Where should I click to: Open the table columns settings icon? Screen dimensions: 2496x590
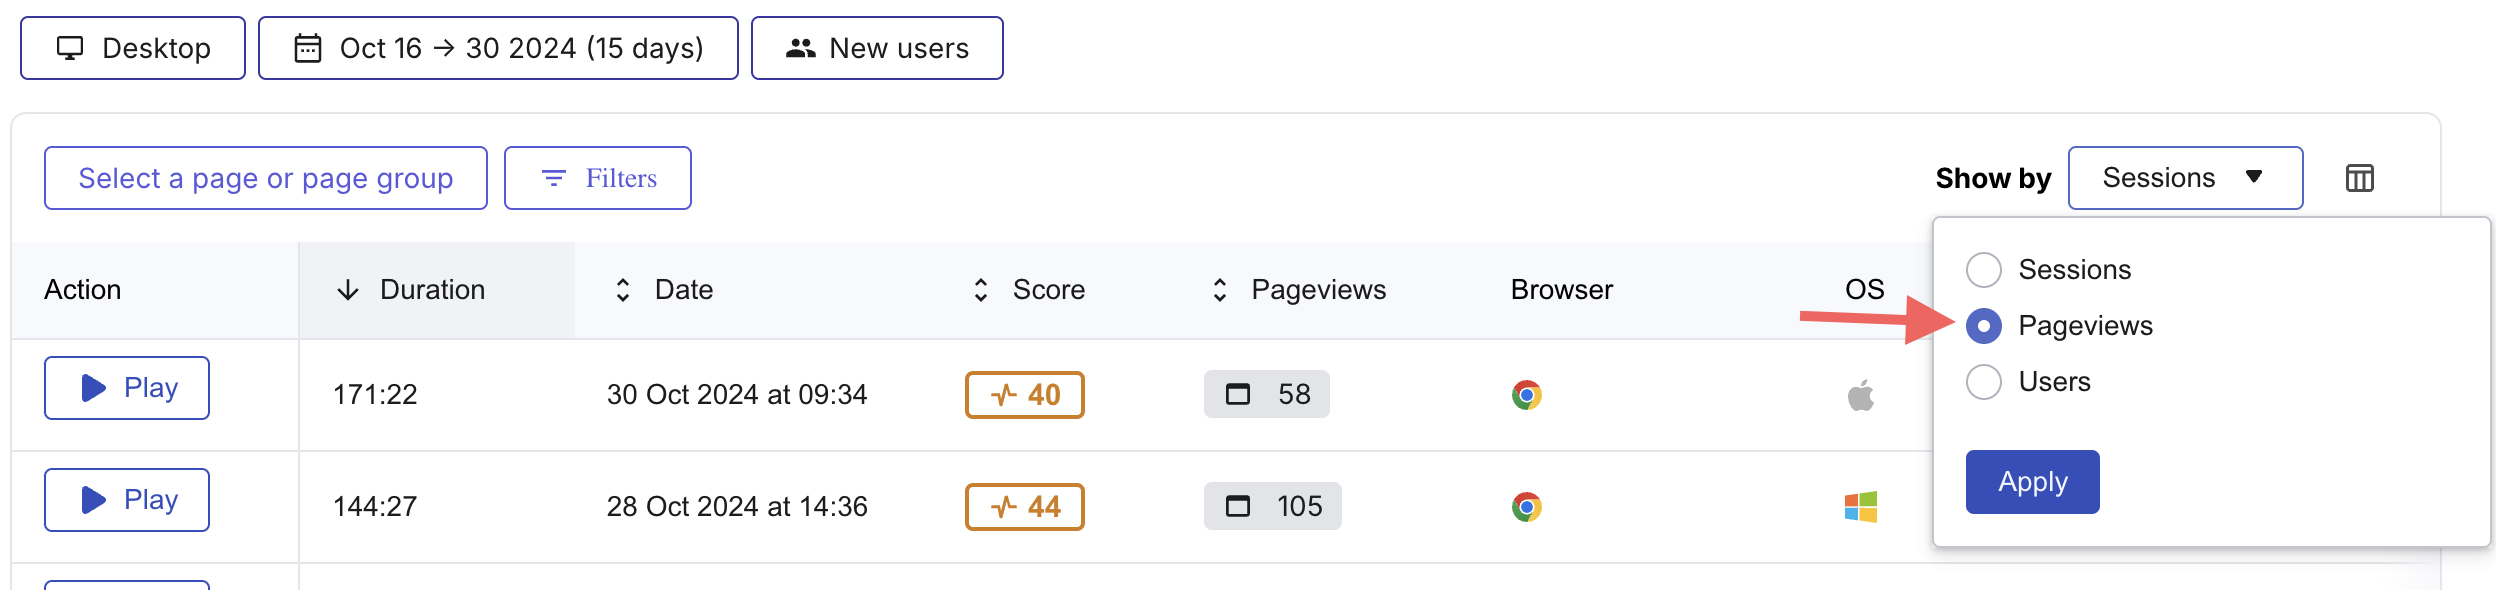click(x=2359, y=178)
